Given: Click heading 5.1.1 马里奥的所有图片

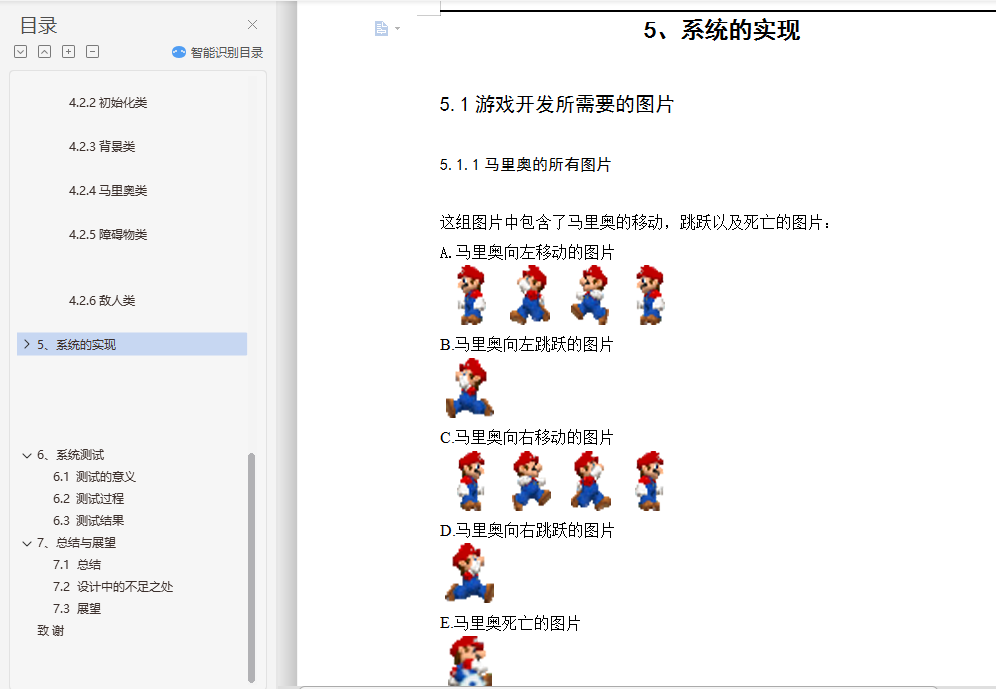Looking at the screenshot, I should [525, 165].
